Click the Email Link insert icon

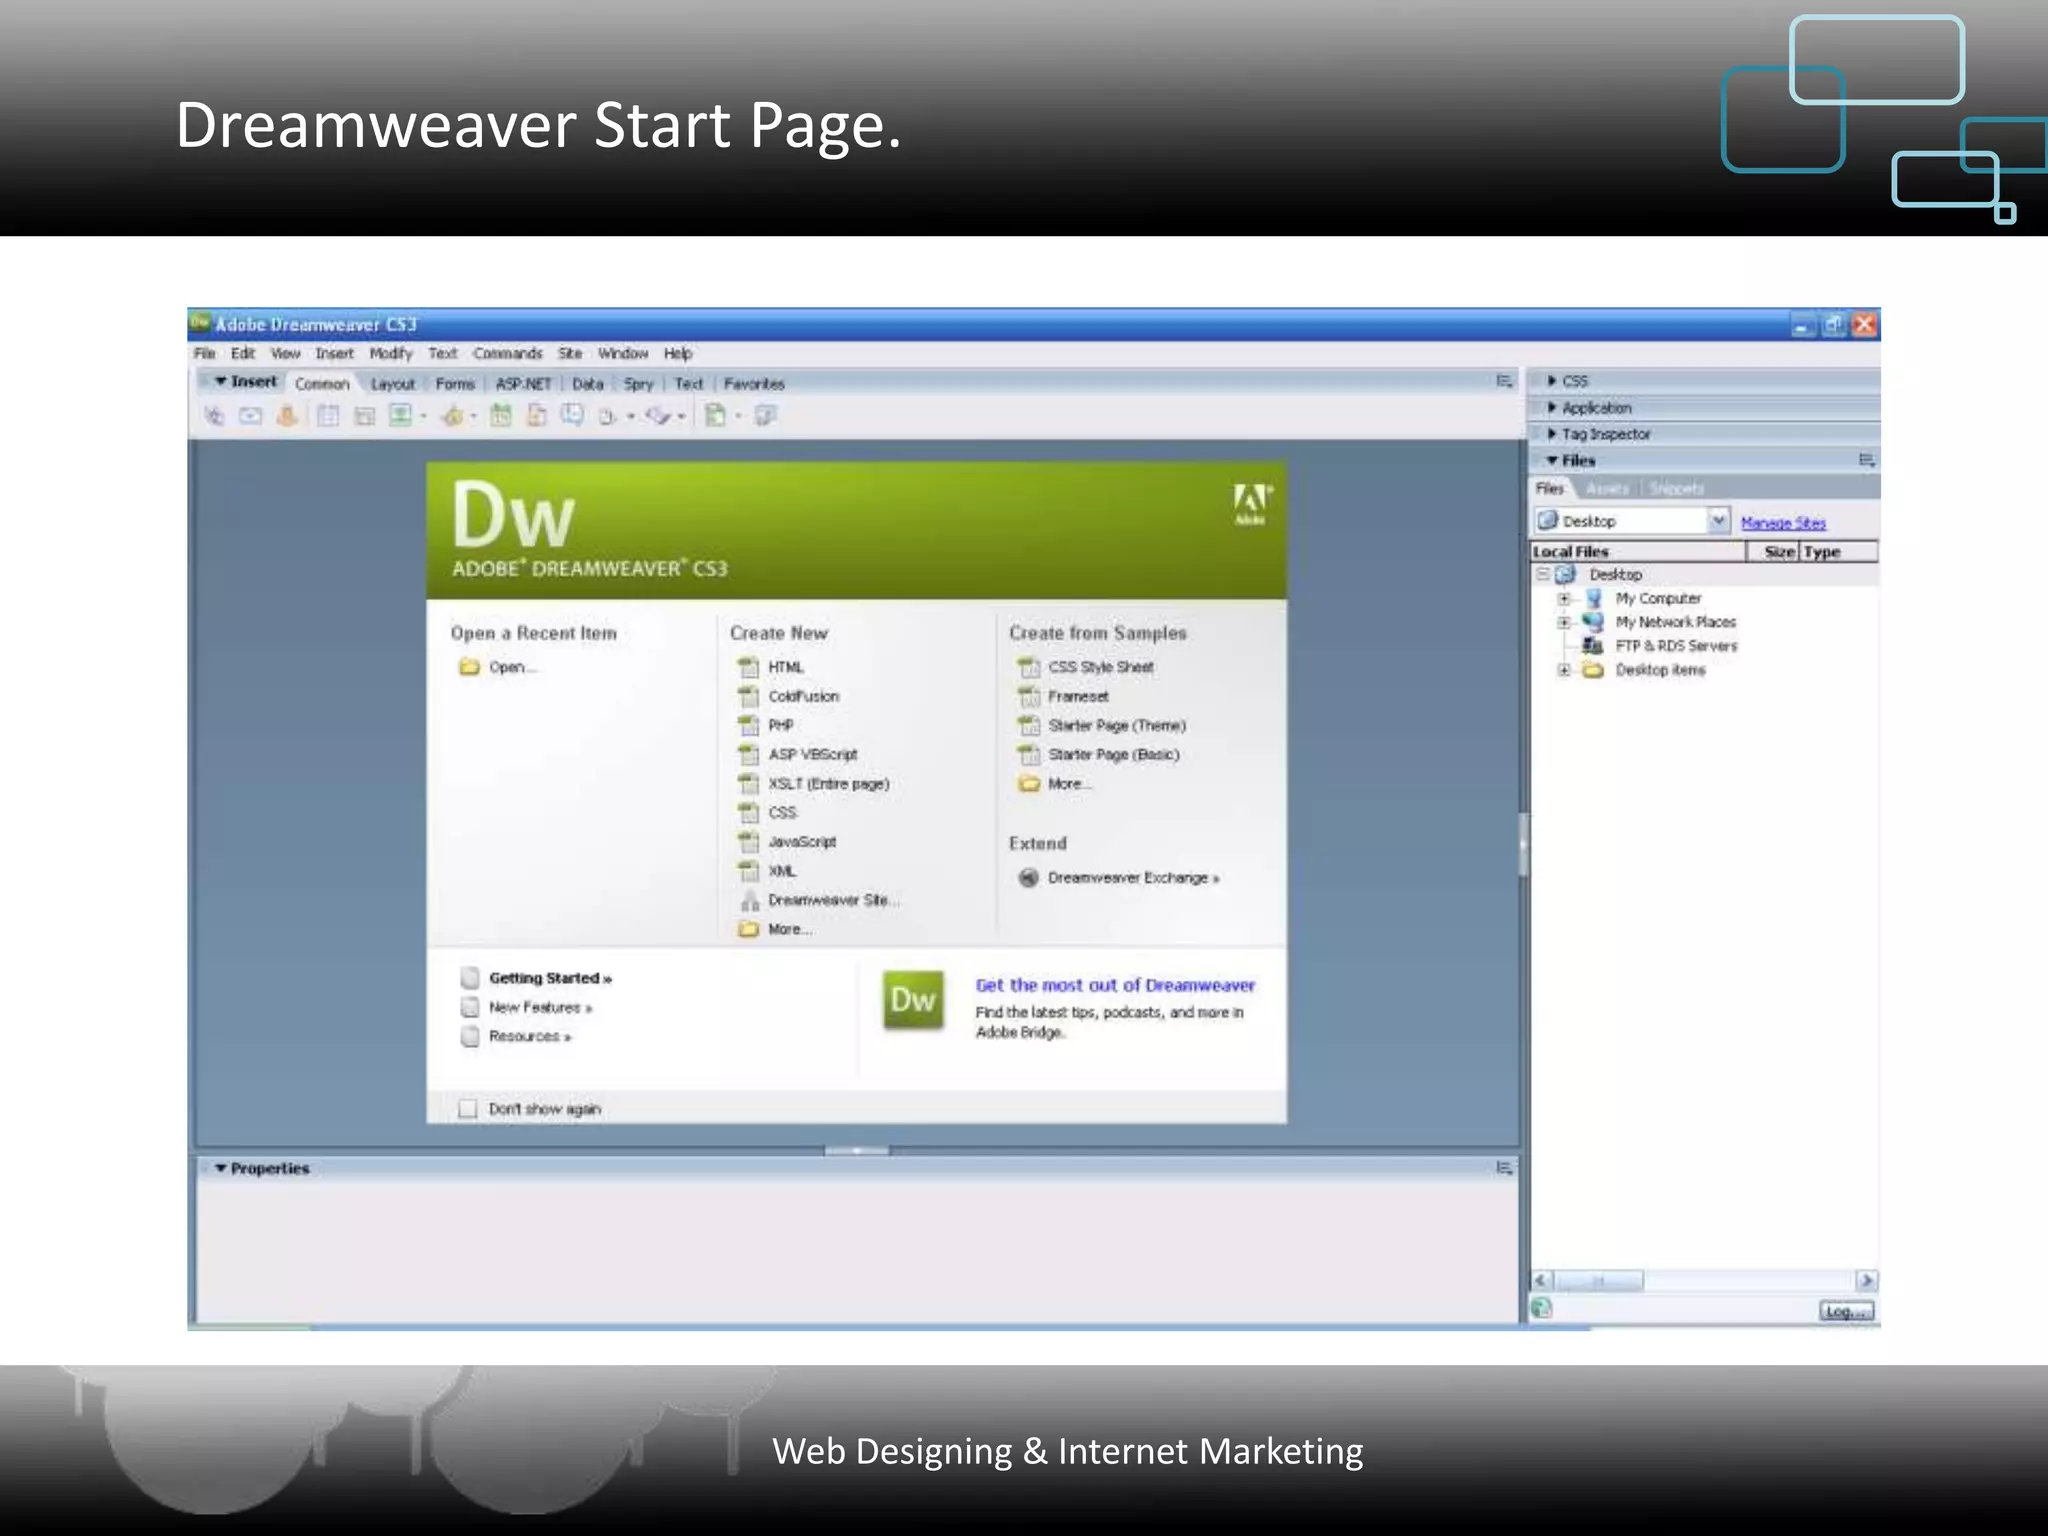pos(250,416)
